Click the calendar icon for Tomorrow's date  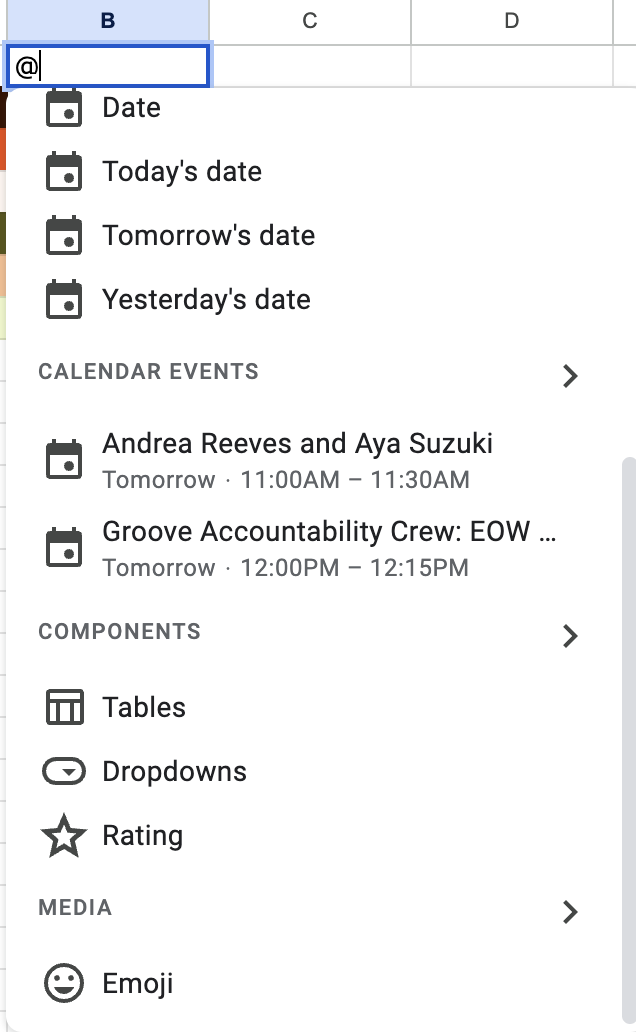pyautogui.click(x=64, y=236)
